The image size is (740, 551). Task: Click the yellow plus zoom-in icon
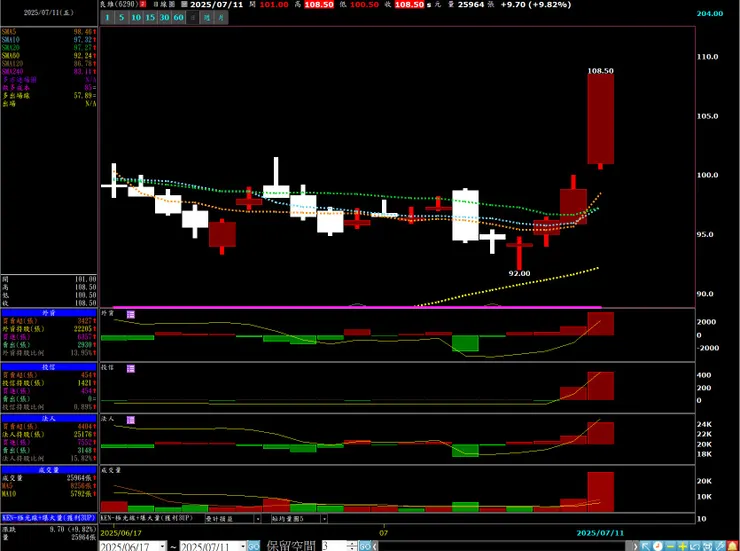(682, 546)
